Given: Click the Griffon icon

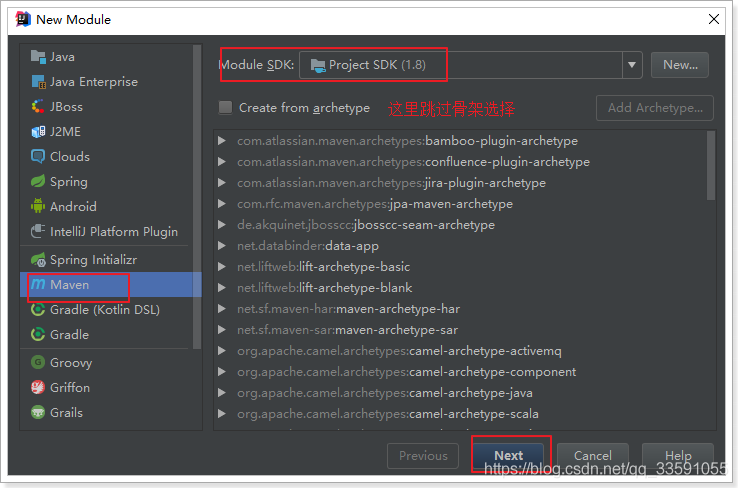Looking at the screenshot, I should click(38, 387).
